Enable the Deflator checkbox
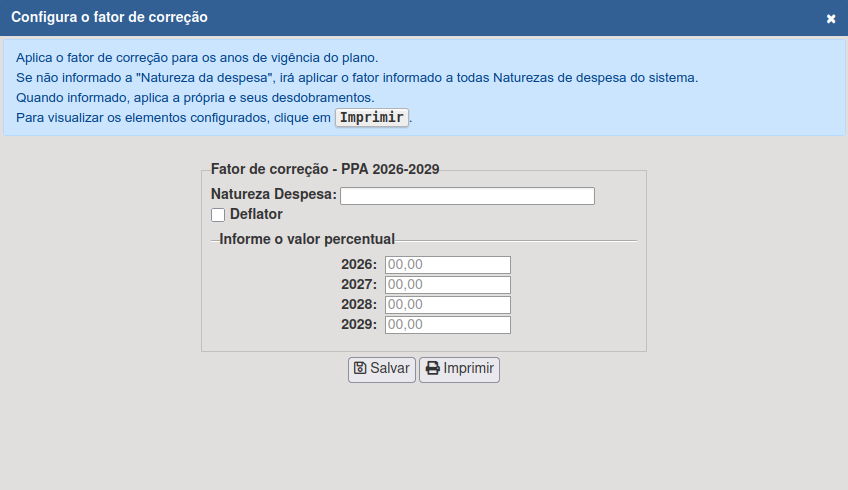This screenshot has height=490, width=848. pos(218,215)
